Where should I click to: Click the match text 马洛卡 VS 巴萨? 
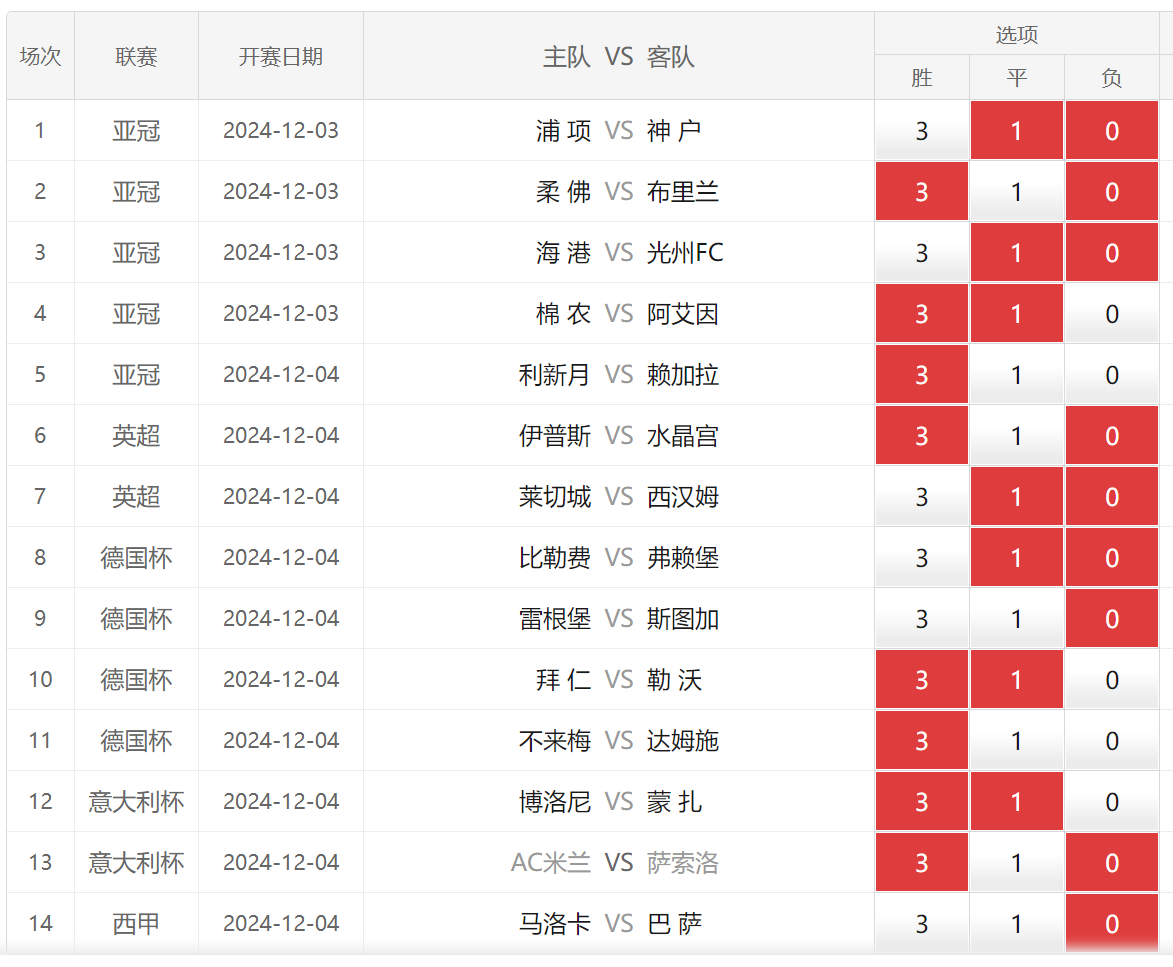(x=611, y=924)
